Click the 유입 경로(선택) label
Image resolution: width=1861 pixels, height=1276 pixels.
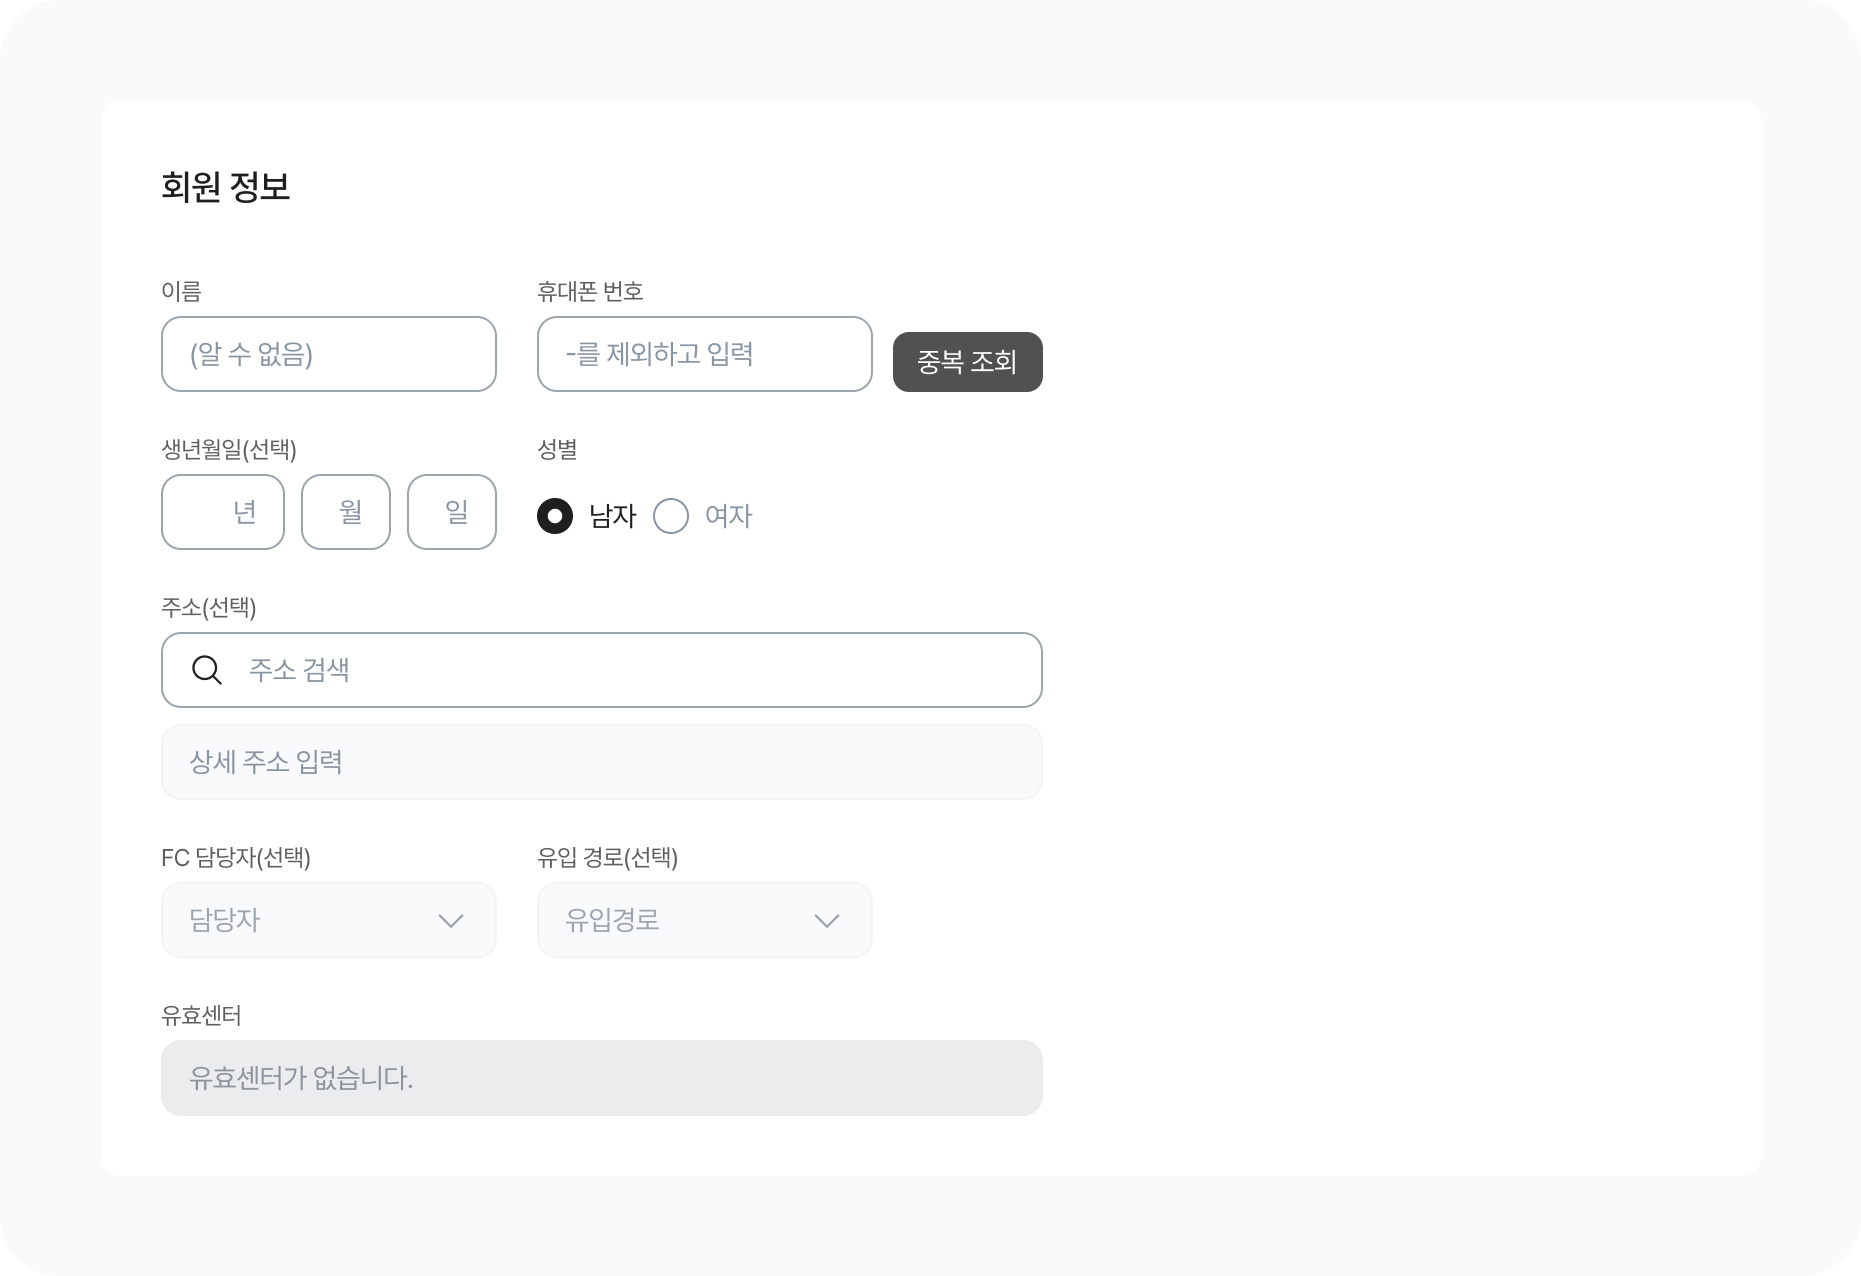tap(607, 858)
